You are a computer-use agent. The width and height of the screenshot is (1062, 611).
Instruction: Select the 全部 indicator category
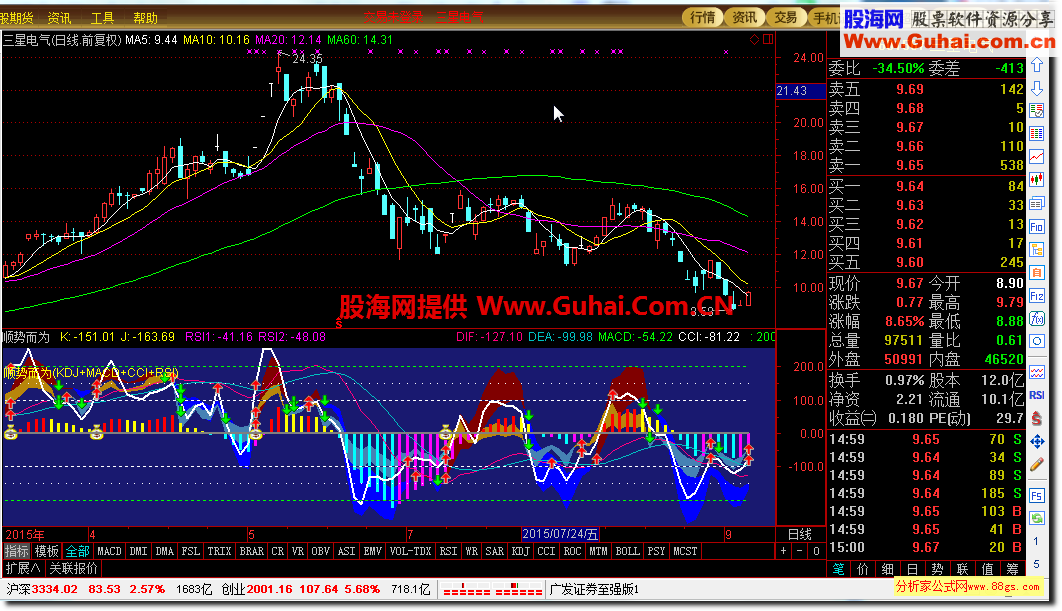77,551
